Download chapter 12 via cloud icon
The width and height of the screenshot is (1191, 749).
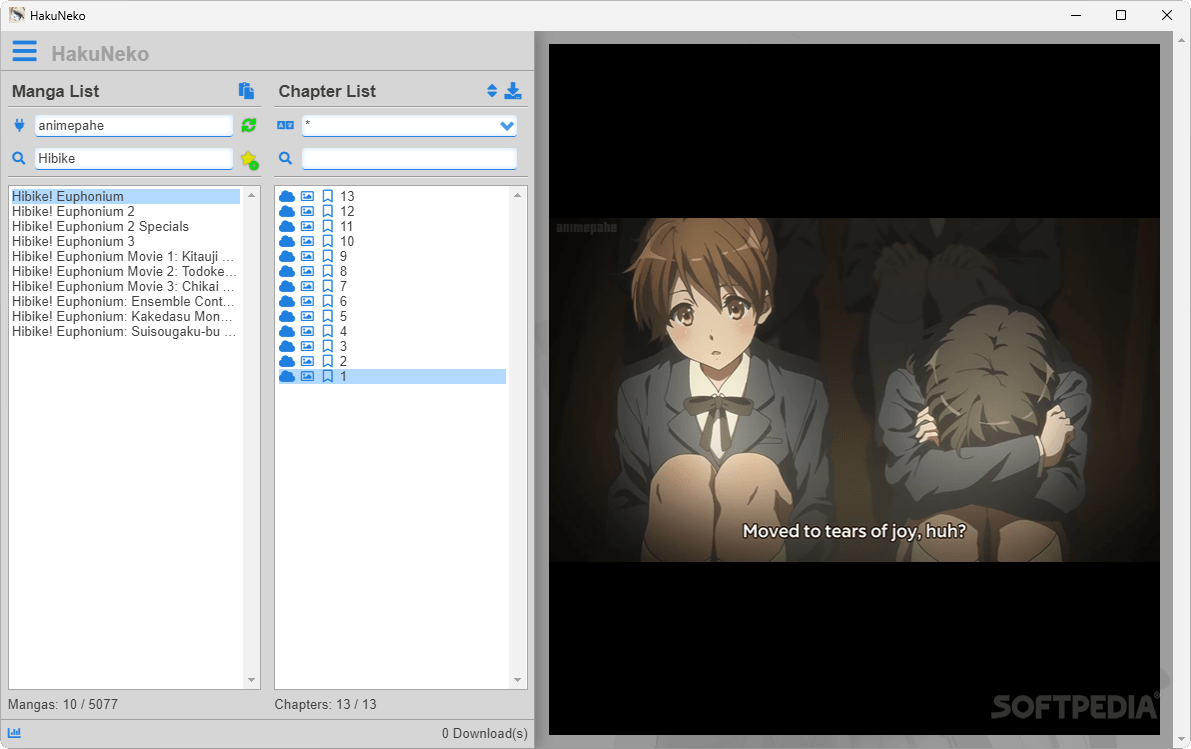[x=287, y=211]
